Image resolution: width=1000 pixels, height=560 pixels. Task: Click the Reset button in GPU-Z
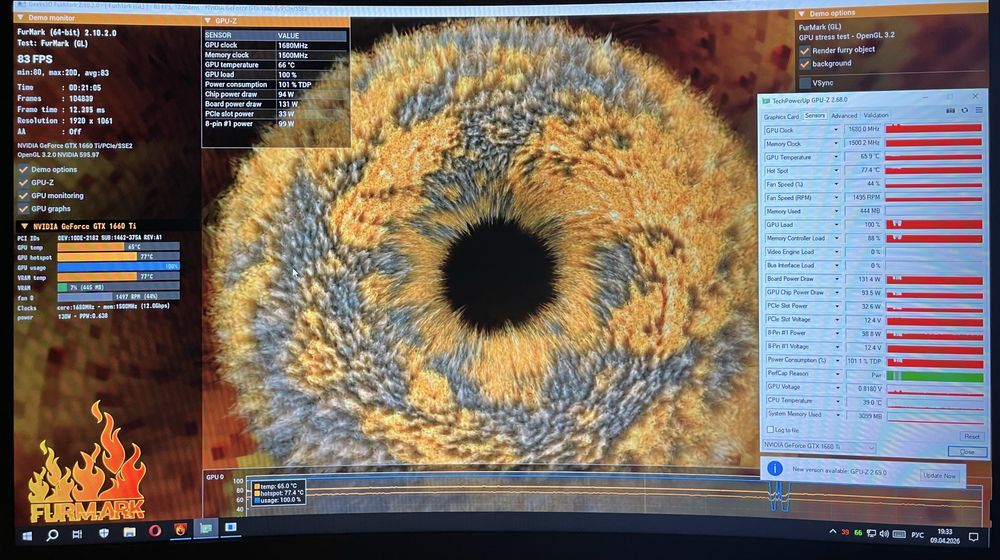(x=971, y=436)
